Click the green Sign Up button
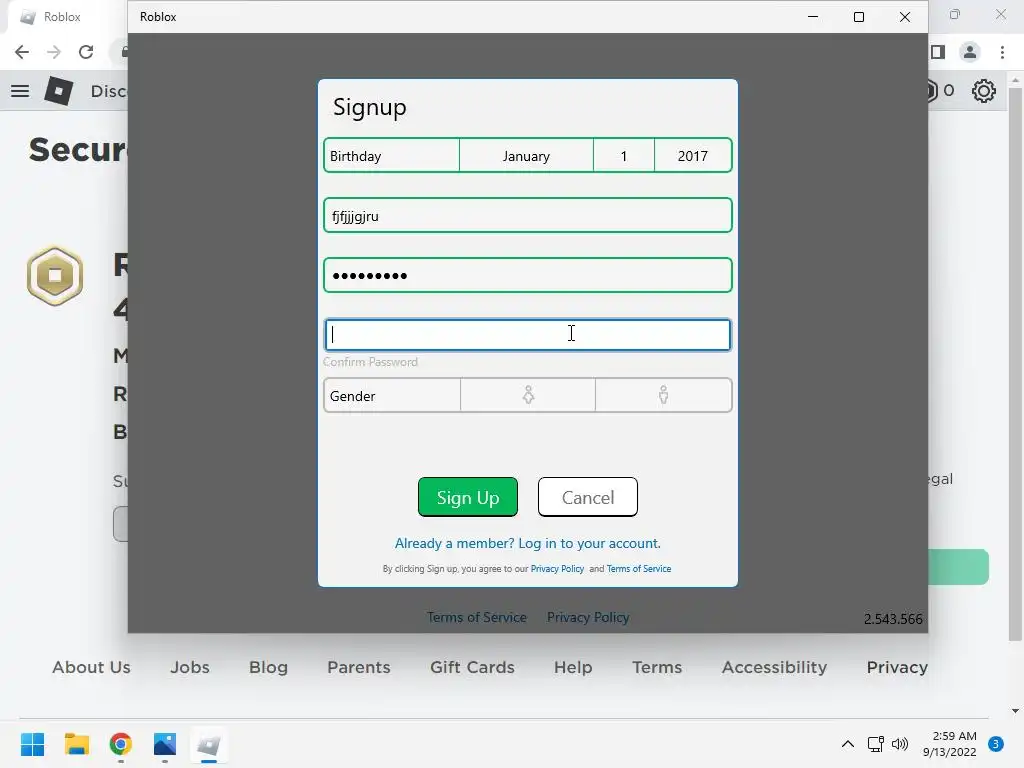 point(468,497)
